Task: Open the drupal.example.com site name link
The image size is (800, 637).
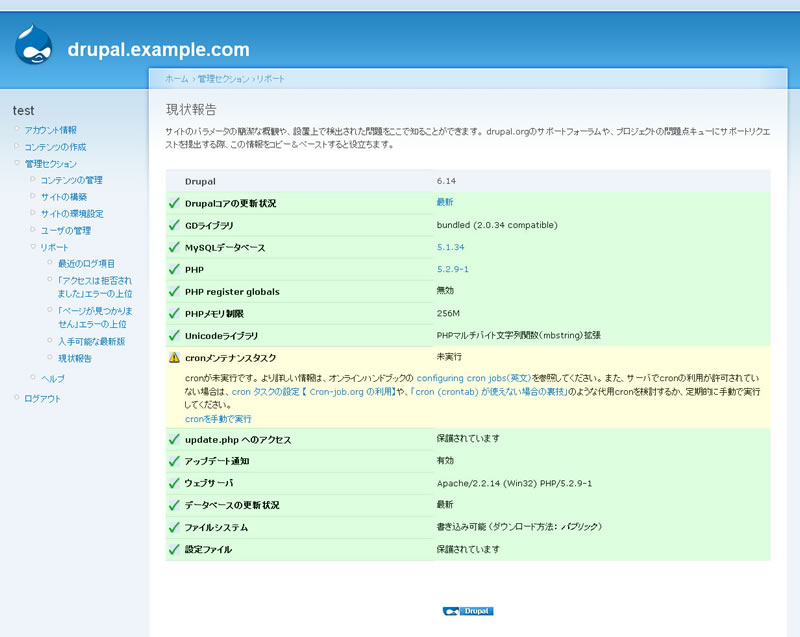Action: pyautogui.click(x=159, y=49)
